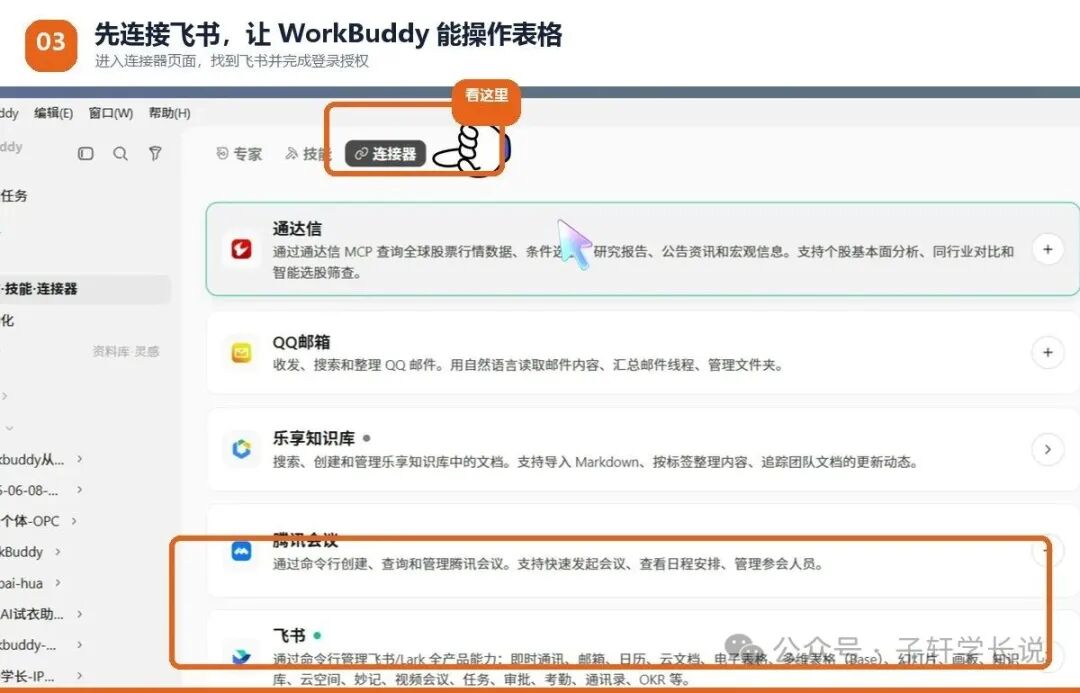
Task: Click the filter funnel icon in sidebar
Action: pos(156,154)
